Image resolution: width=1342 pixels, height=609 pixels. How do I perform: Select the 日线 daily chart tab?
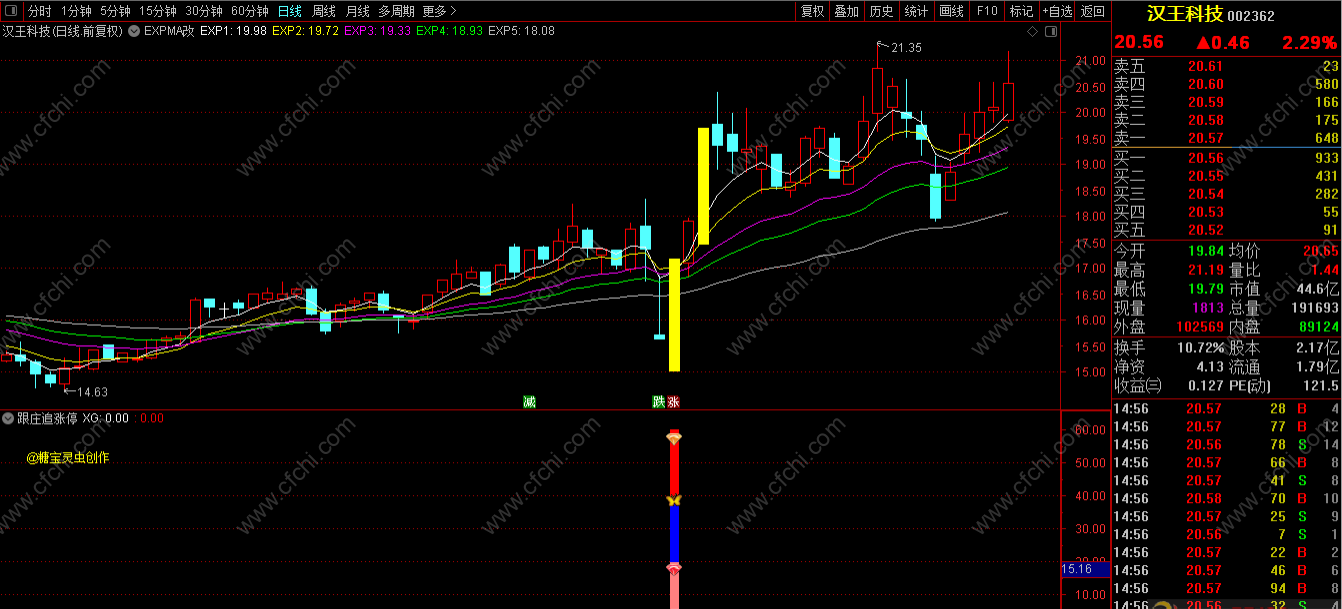290,11
